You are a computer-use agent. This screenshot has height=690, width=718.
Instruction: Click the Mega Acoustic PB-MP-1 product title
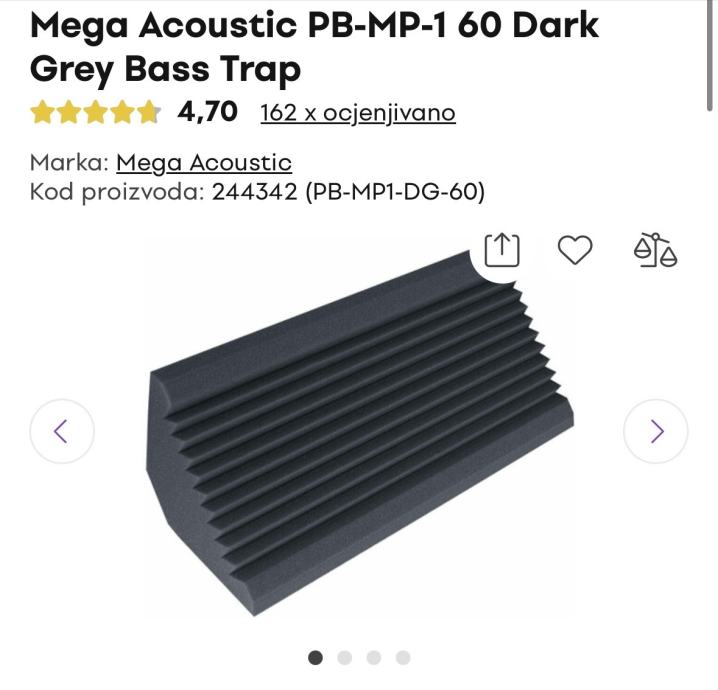click(314, 47)
